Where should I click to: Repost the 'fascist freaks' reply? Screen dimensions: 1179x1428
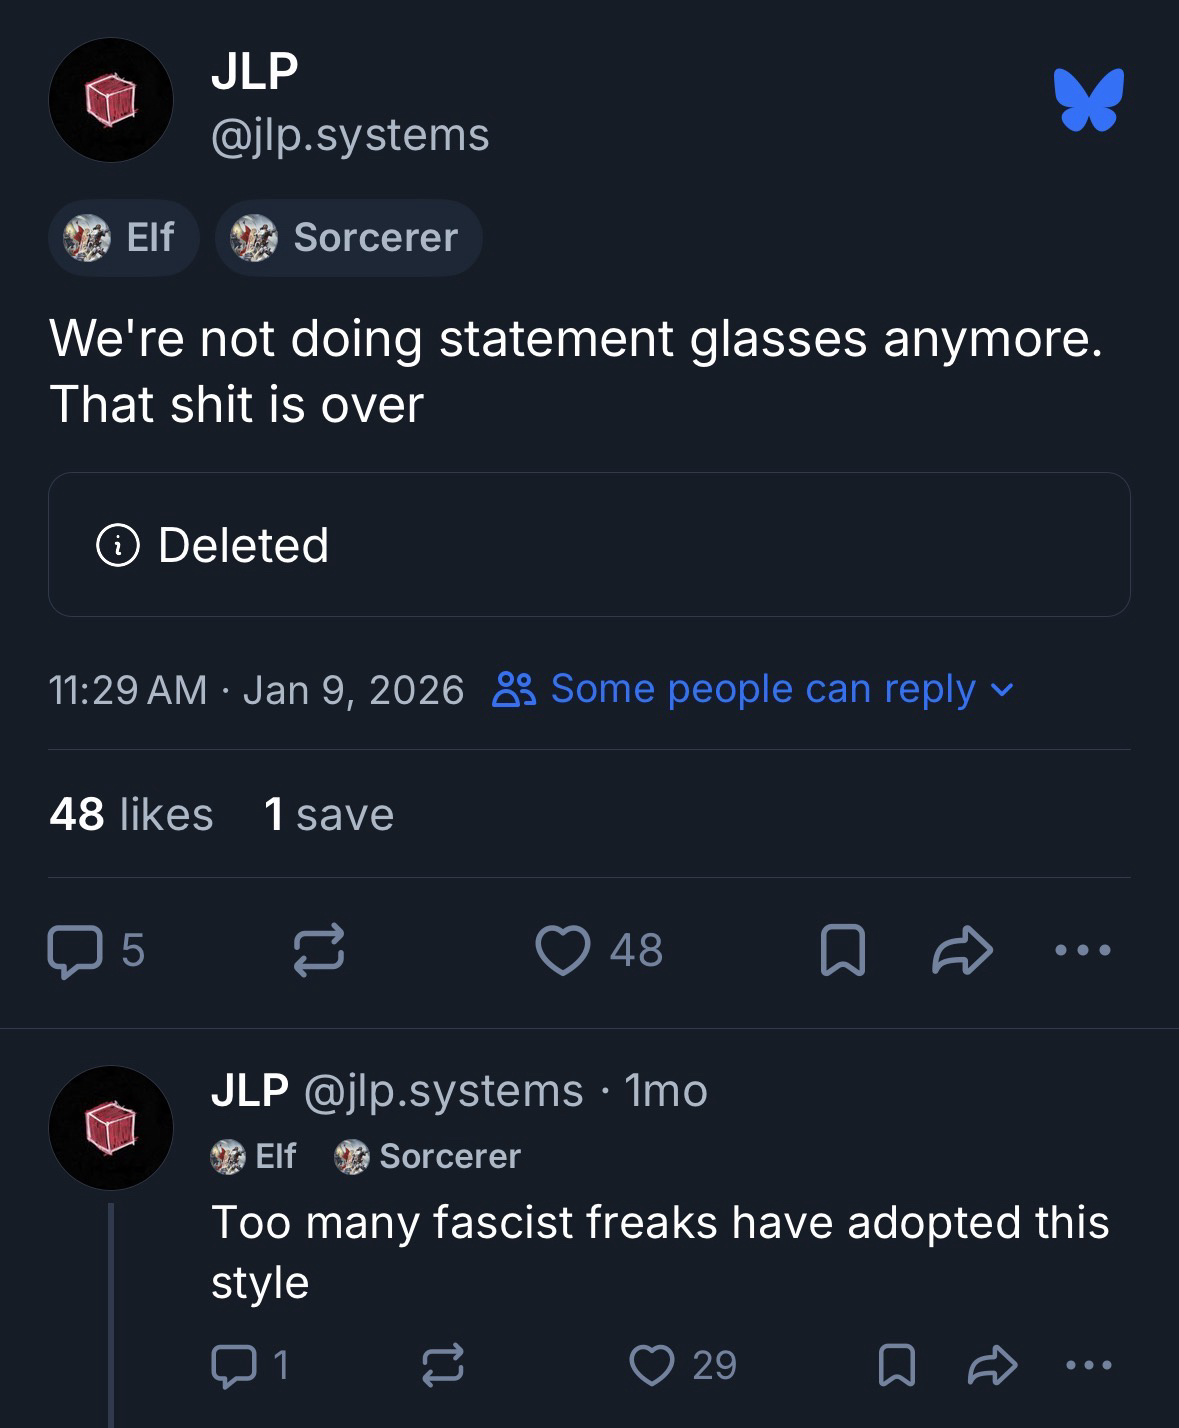click(442, 1365)
